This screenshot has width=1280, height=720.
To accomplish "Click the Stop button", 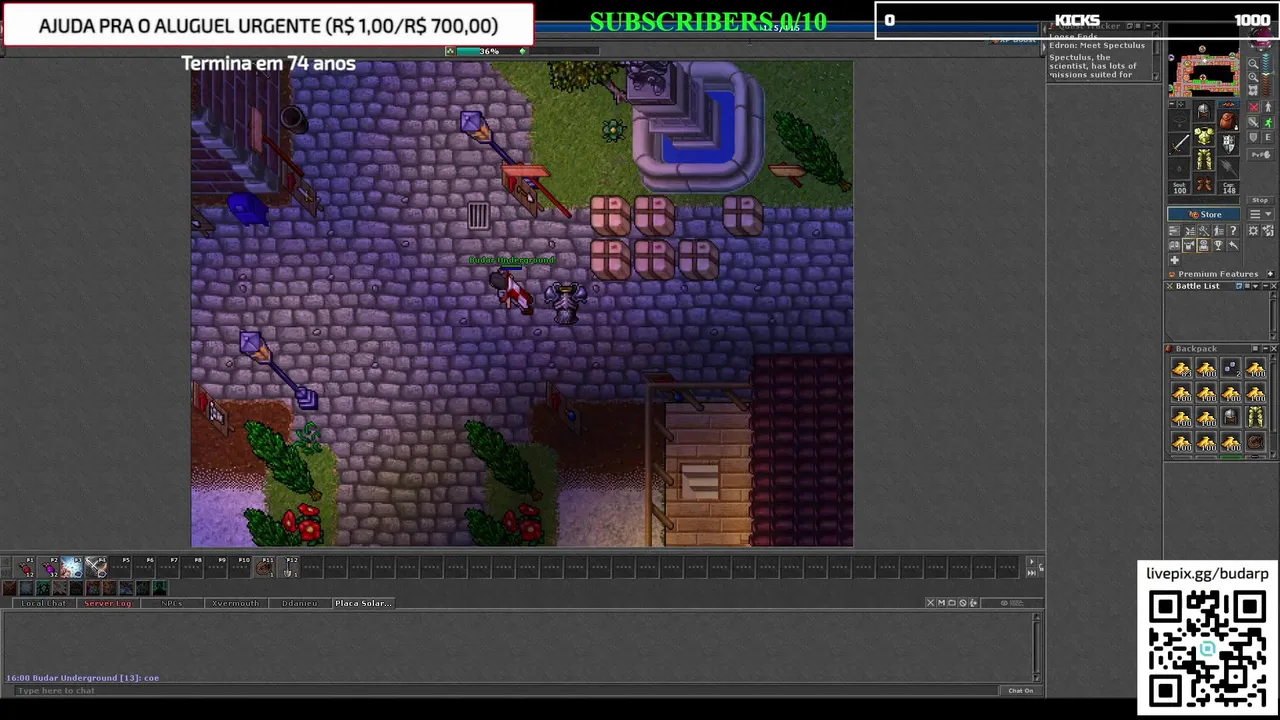I will pyautogui.click(x=1260, y=200).
